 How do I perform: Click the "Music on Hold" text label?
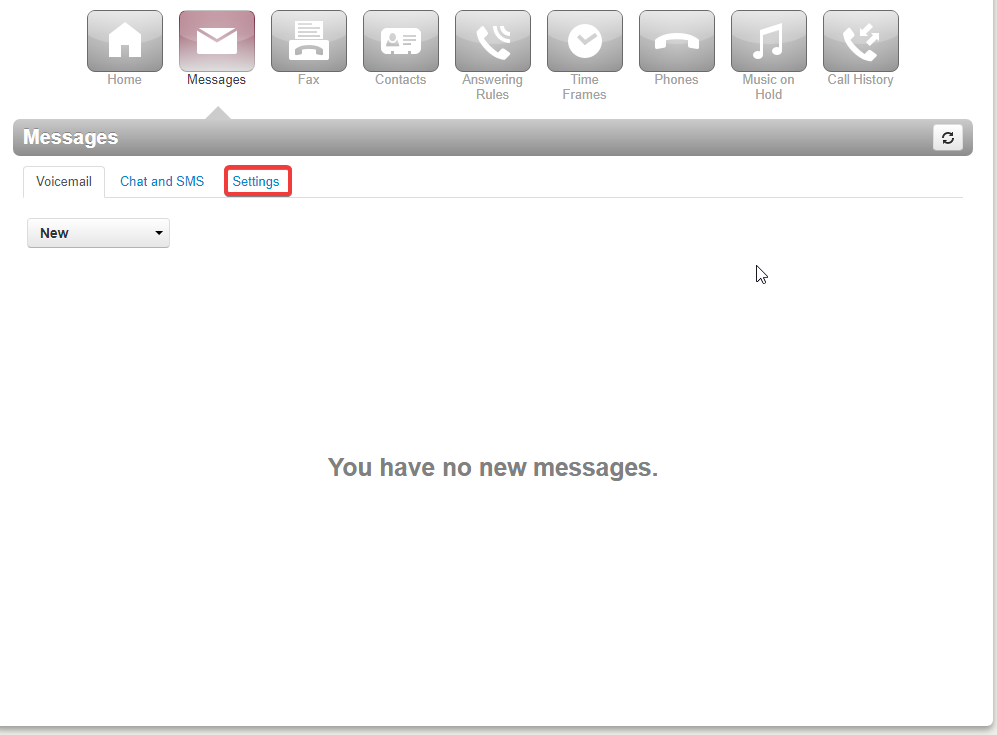[768, 87]
